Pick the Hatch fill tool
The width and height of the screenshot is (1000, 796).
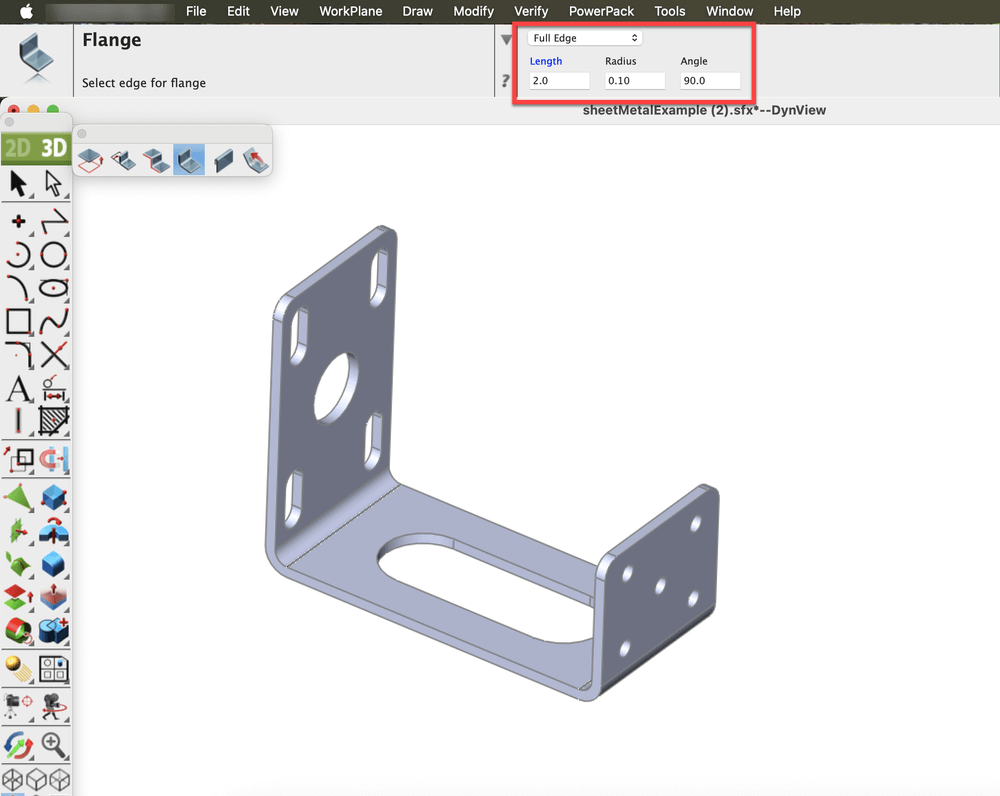54,421
